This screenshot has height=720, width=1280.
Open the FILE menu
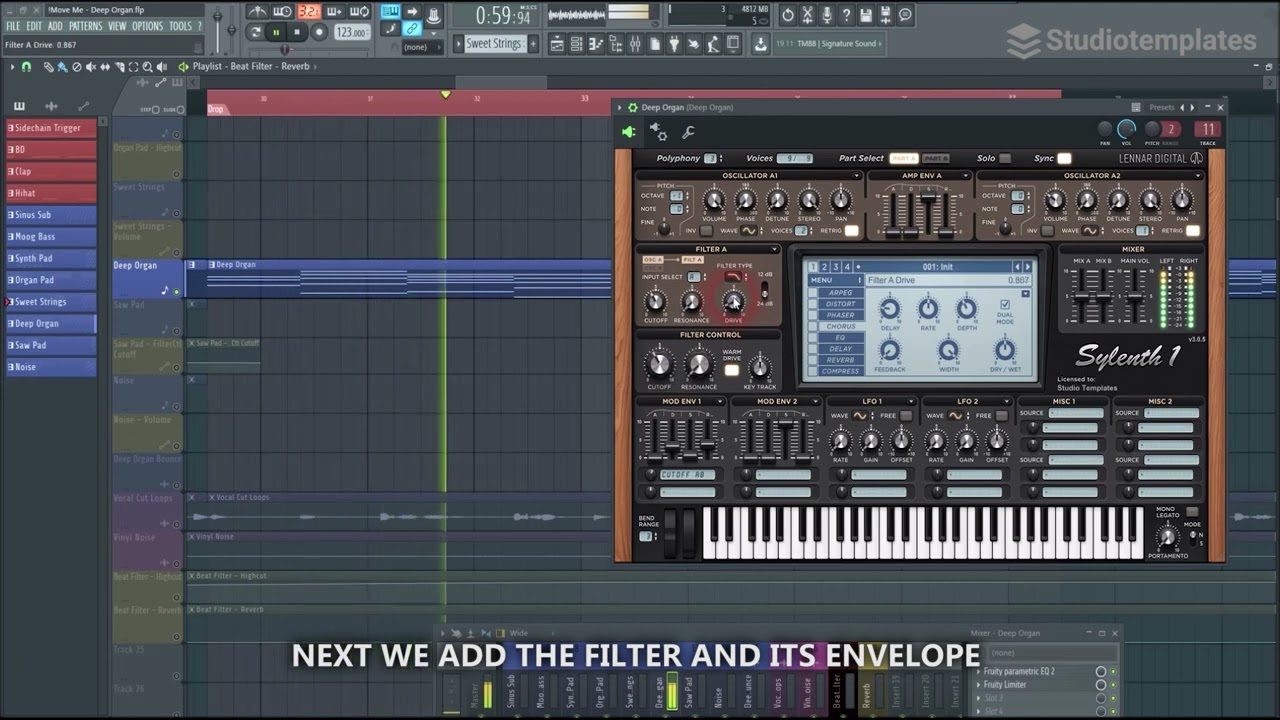click(x=13, y=26)
